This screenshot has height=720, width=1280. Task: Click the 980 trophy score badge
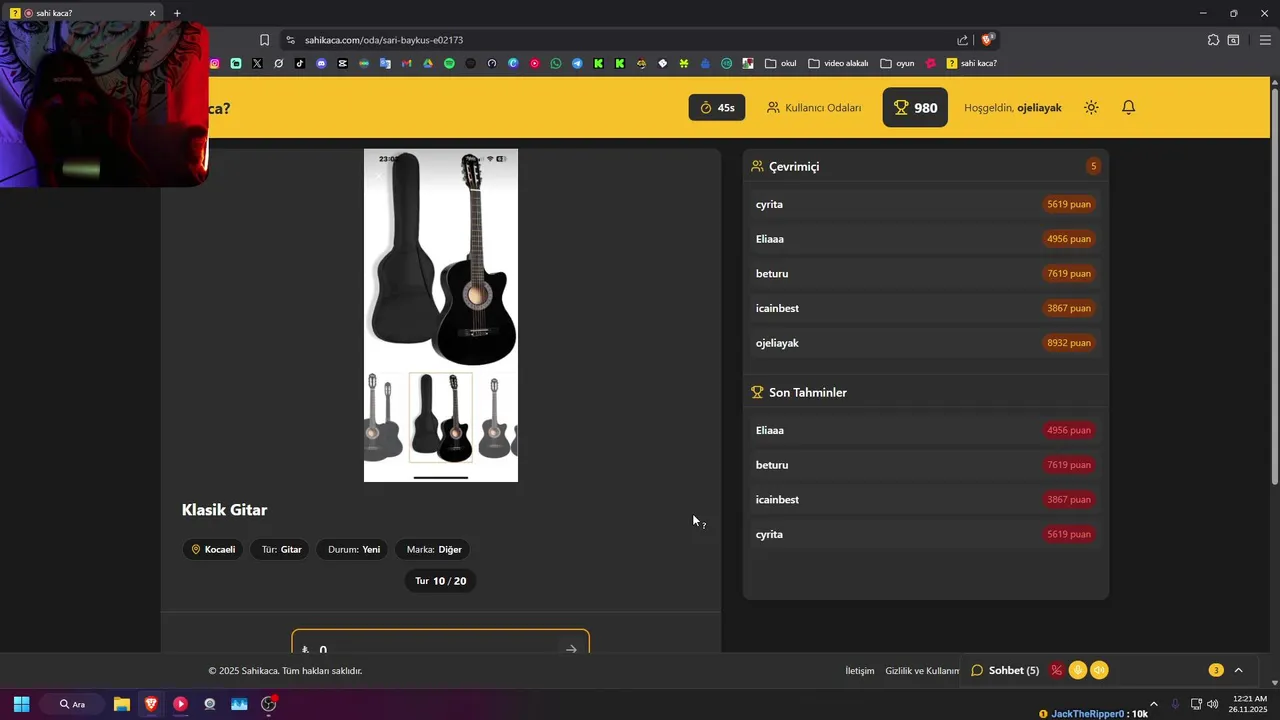coord(915,107)
